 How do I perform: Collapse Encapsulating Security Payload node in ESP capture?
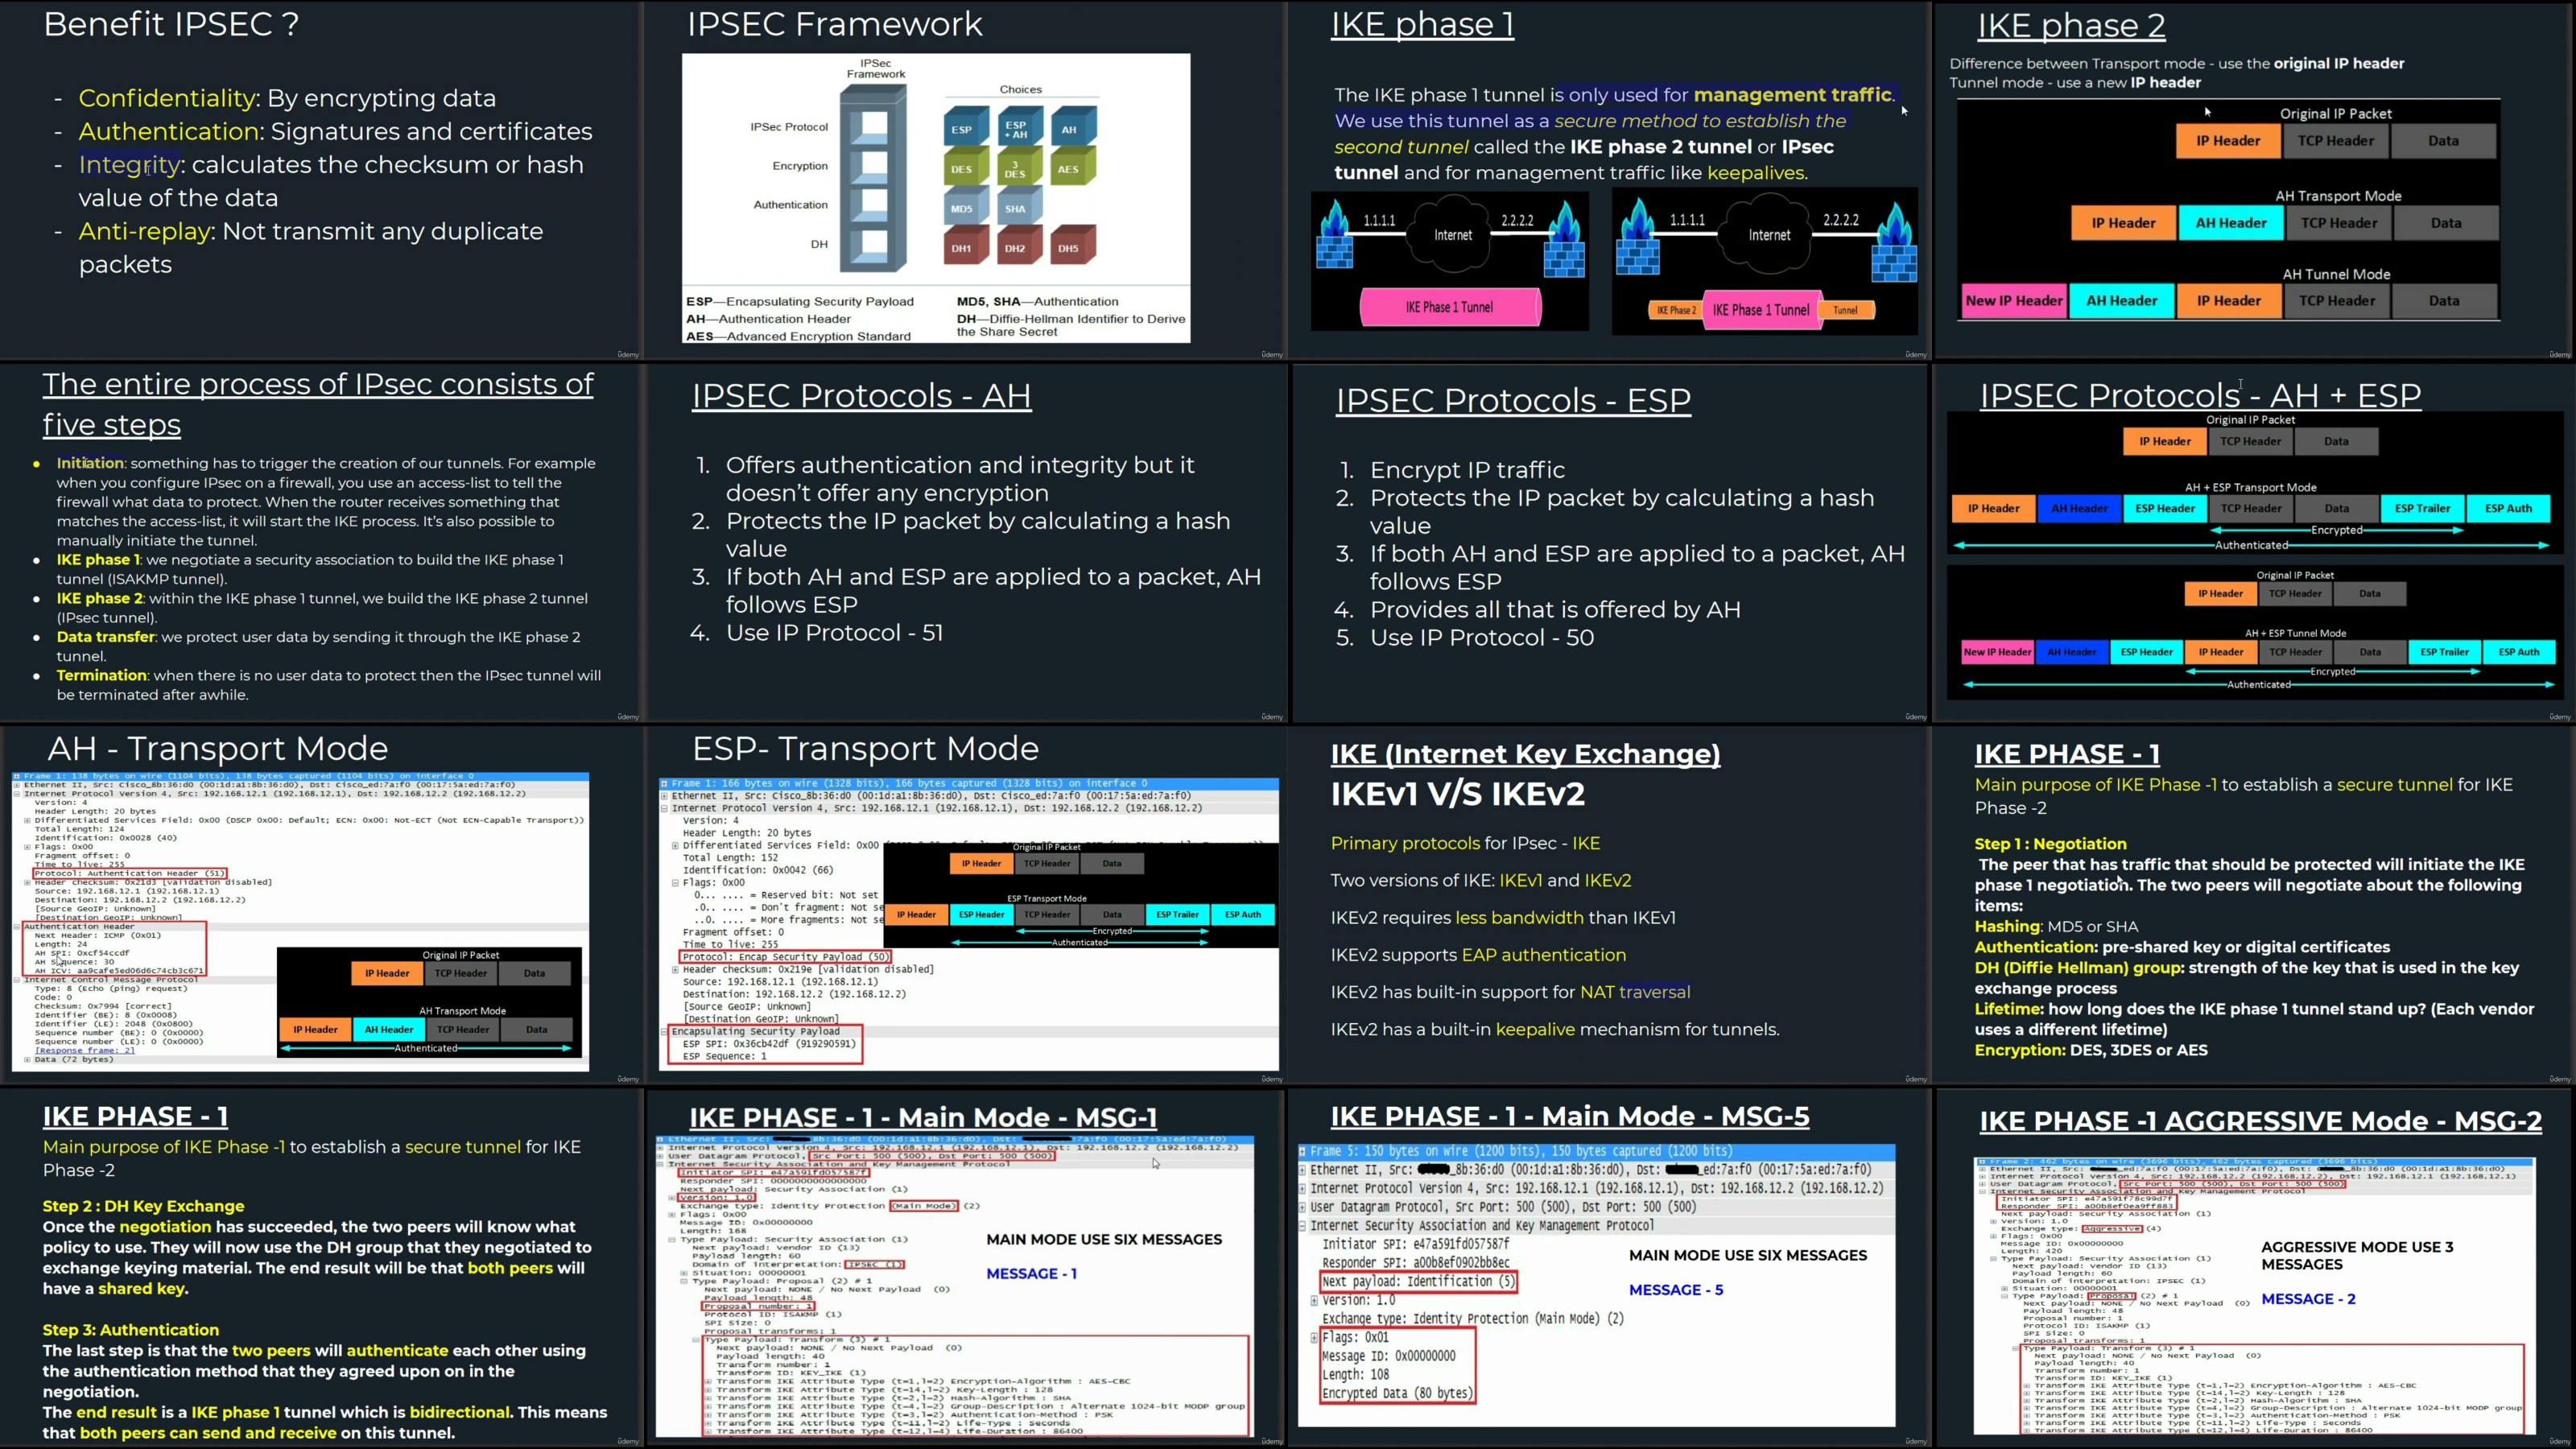pos(664,1031)
